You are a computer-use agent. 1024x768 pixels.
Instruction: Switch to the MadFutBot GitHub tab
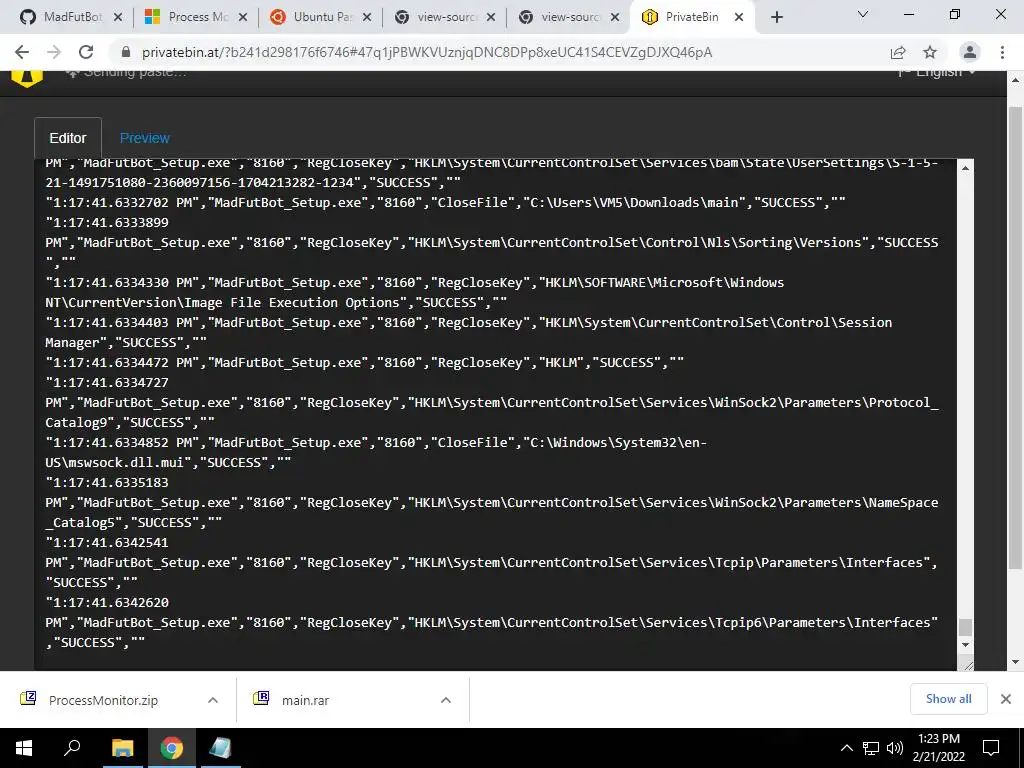click(x=62, y=17)
